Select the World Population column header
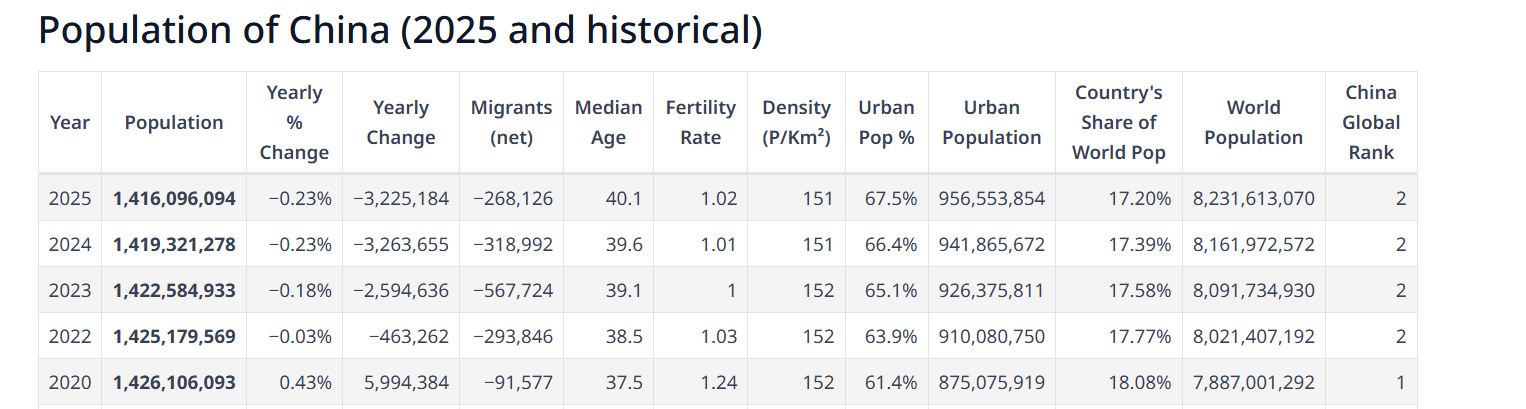 (1253, 123)
